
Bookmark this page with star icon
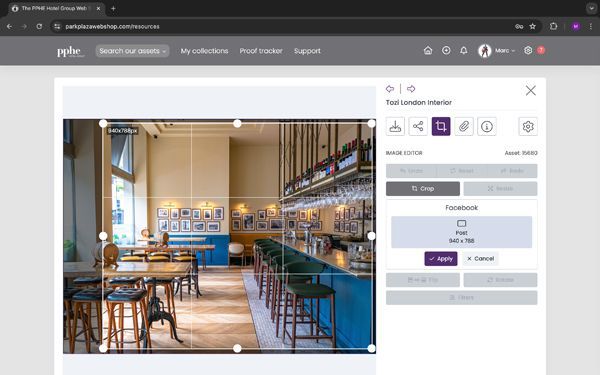click(x=532, y=26)
